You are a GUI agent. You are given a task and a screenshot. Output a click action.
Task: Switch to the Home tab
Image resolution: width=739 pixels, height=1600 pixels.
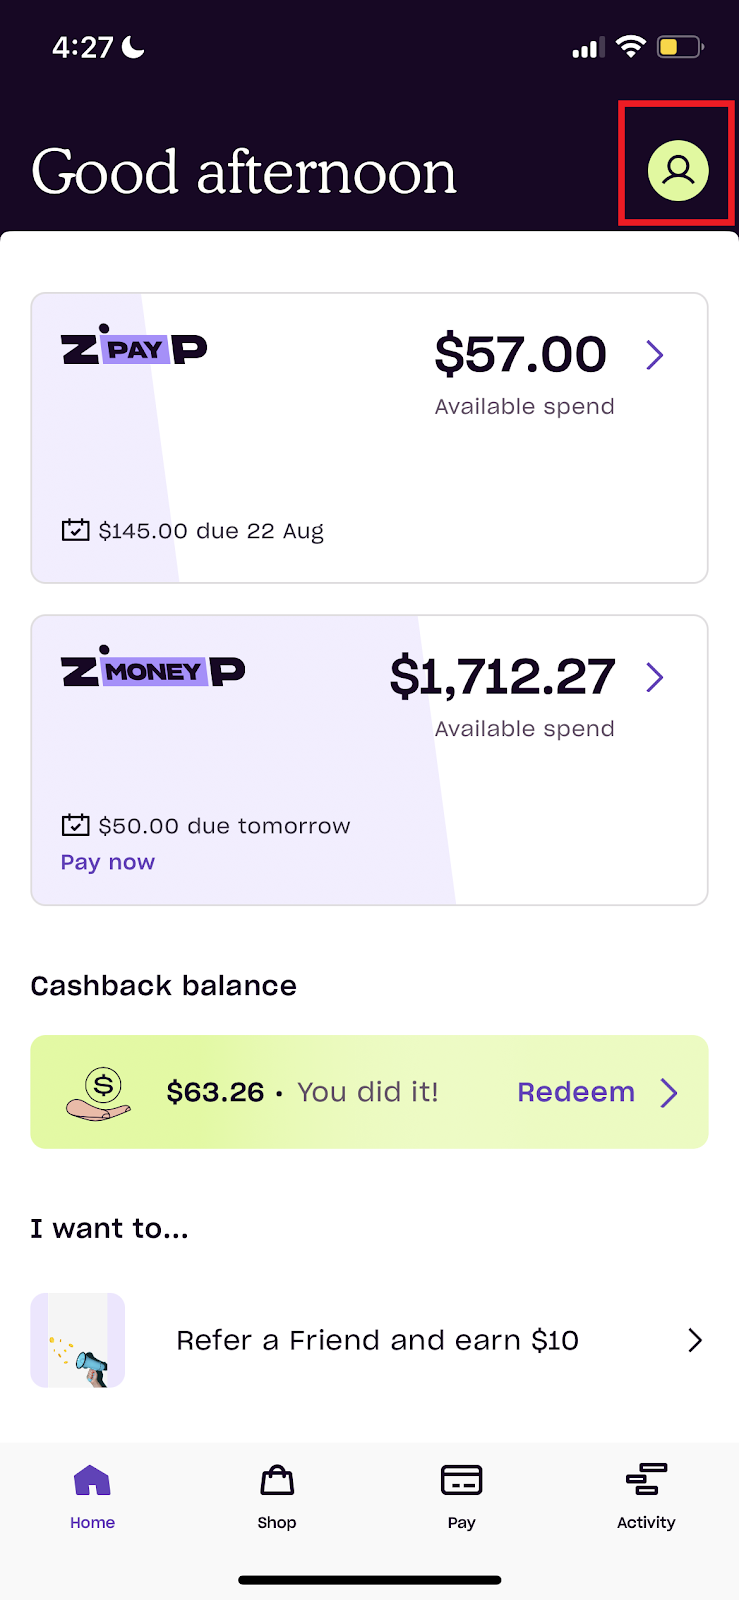click(x=92, y=1496)
